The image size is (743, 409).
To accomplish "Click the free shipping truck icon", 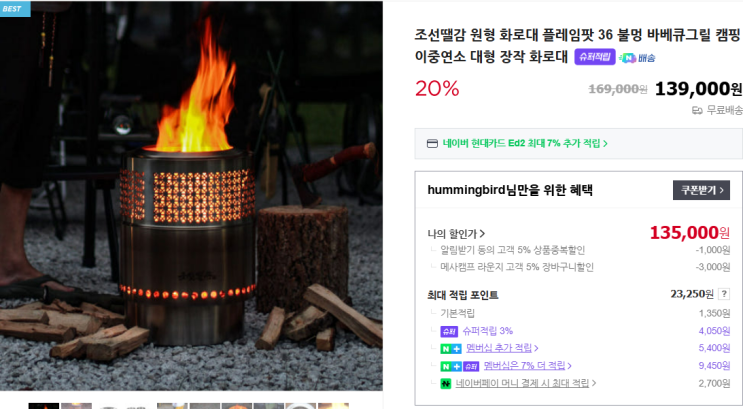I will (697, 110).
